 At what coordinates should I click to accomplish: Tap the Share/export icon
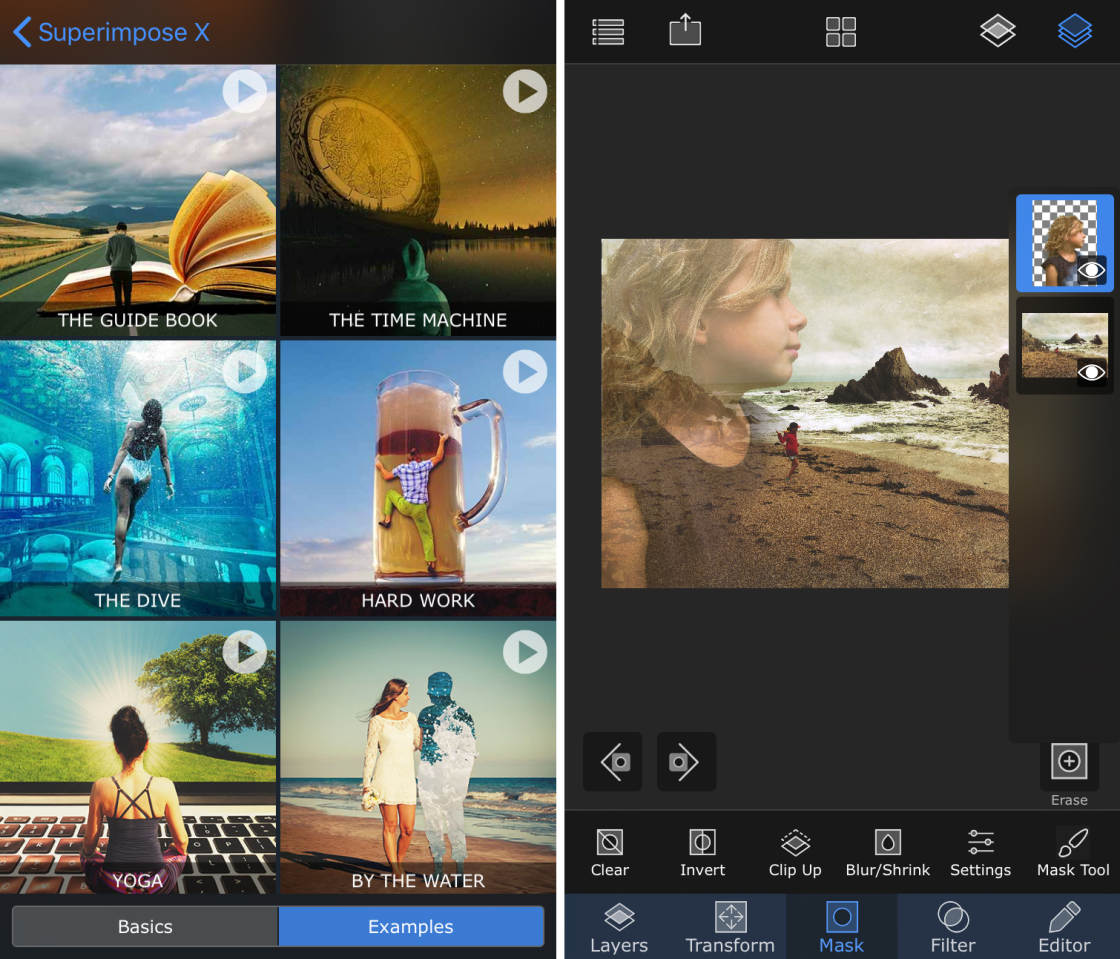click(x=685, y=31)
